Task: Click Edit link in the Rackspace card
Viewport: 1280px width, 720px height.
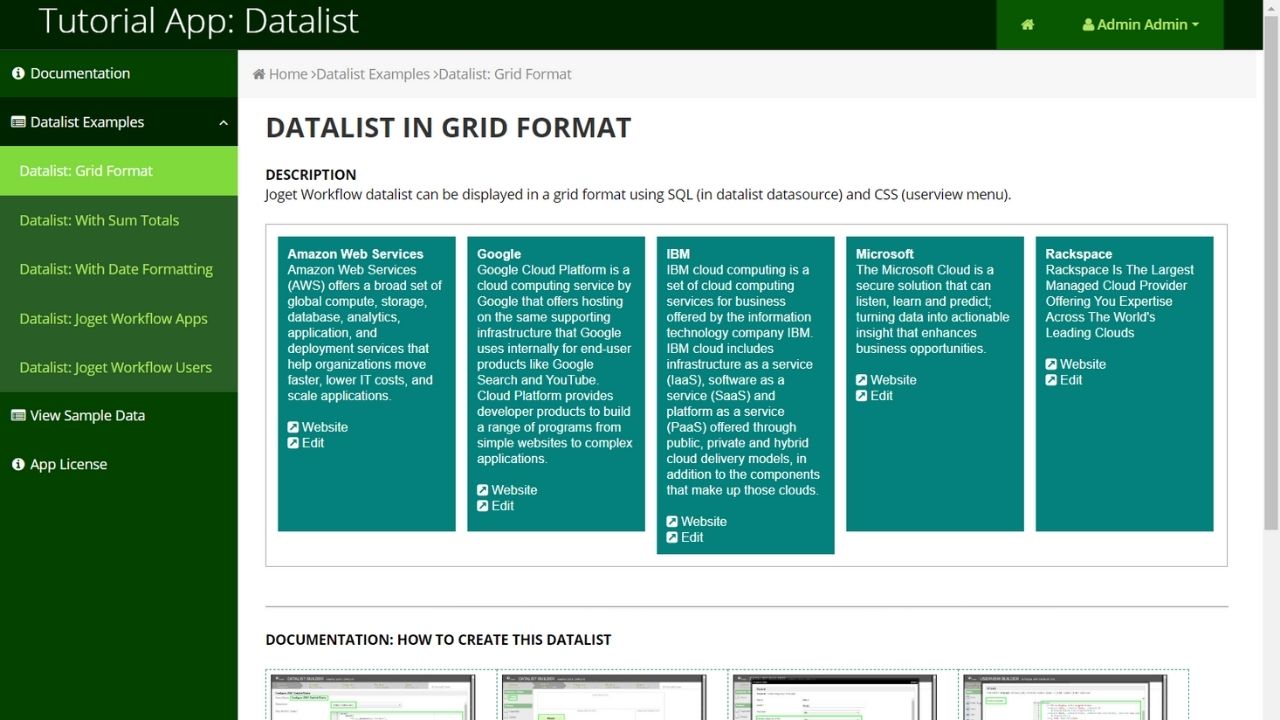Action: point(1071,380)
